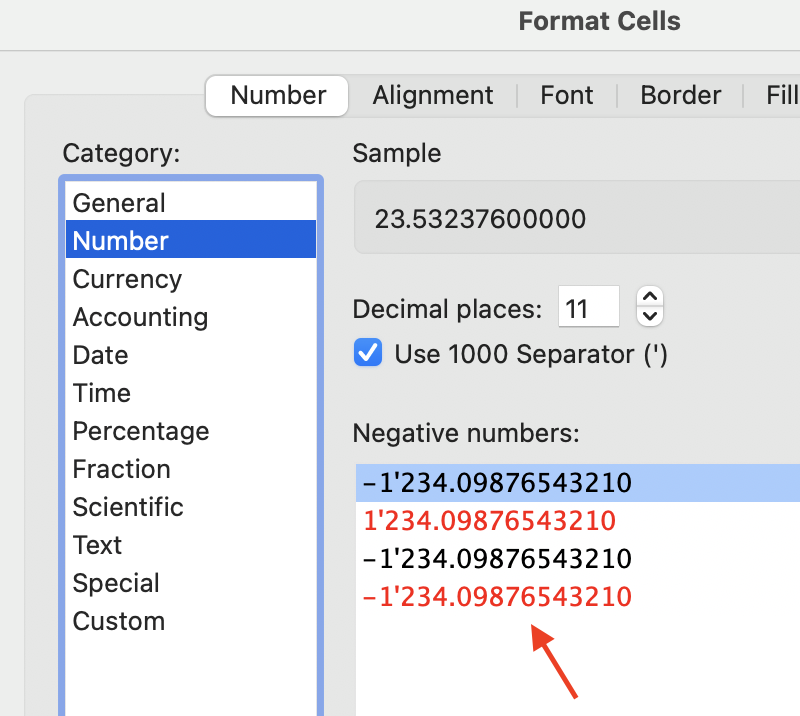
Task: Decrease decimal places with the down arrow
Action: (650, 316)
